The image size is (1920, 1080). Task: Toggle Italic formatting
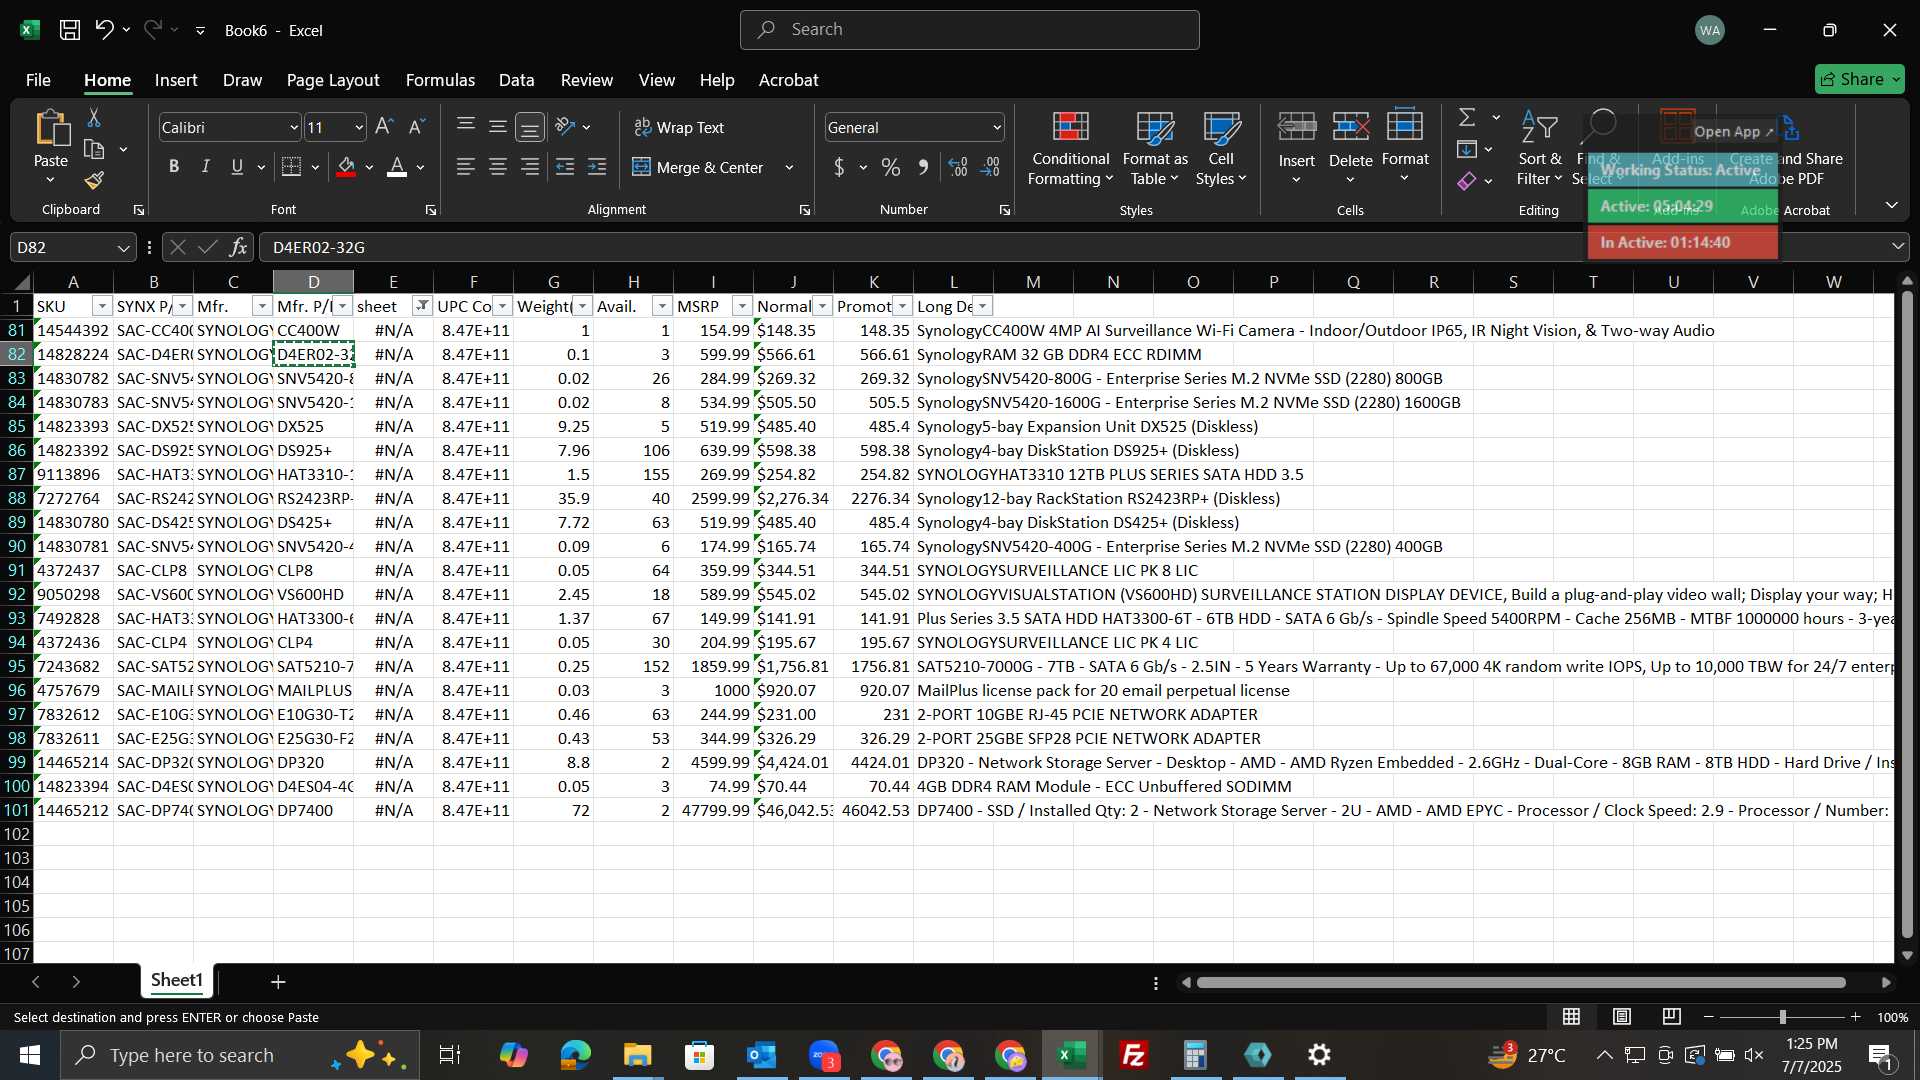(206, 167)
